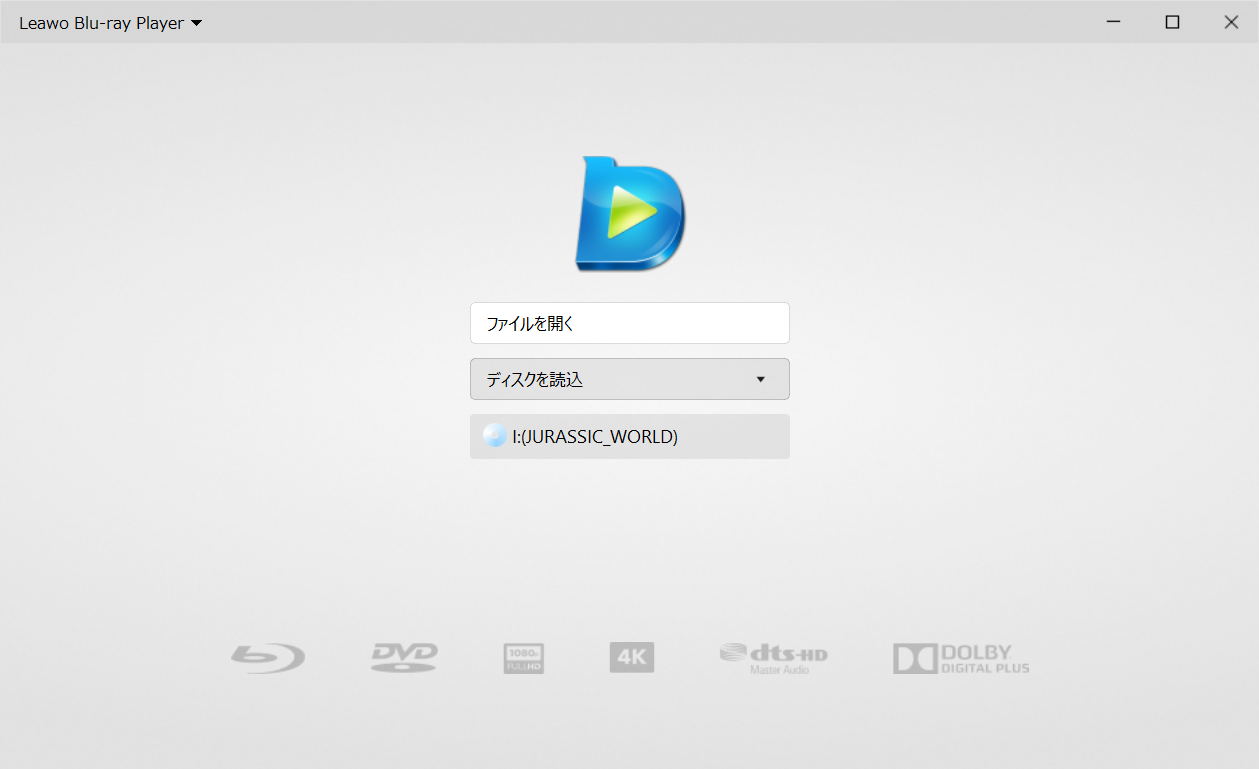Select the I:(JURASSIC_WORLD) disc entry
This screenshot has width=1259, height=769.
click(630, 436)
